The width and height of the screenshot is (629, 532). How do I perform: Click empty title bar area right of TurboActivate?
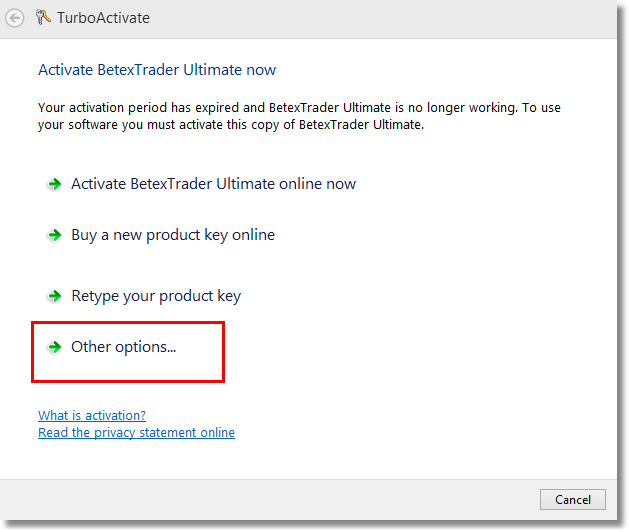click(381, 18)
